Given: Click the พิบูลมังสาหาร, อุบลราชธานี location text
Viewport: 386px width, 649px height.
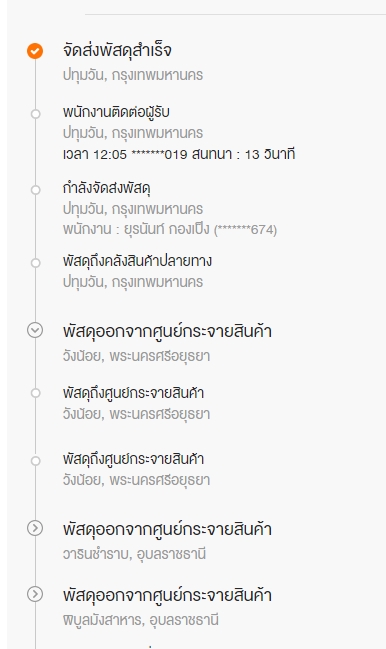Looking at the screenshot, I should click(141, 620).
